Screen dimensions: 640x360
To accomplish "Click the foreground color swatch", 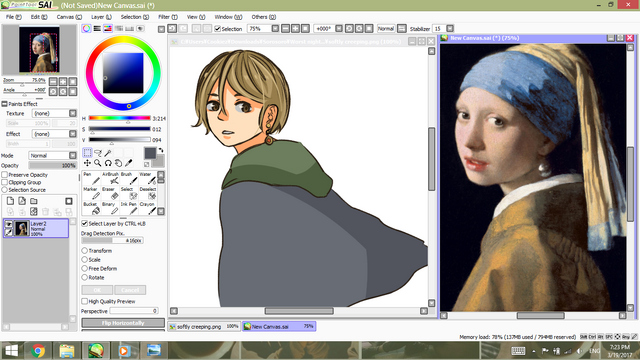I will pos(150,153).
